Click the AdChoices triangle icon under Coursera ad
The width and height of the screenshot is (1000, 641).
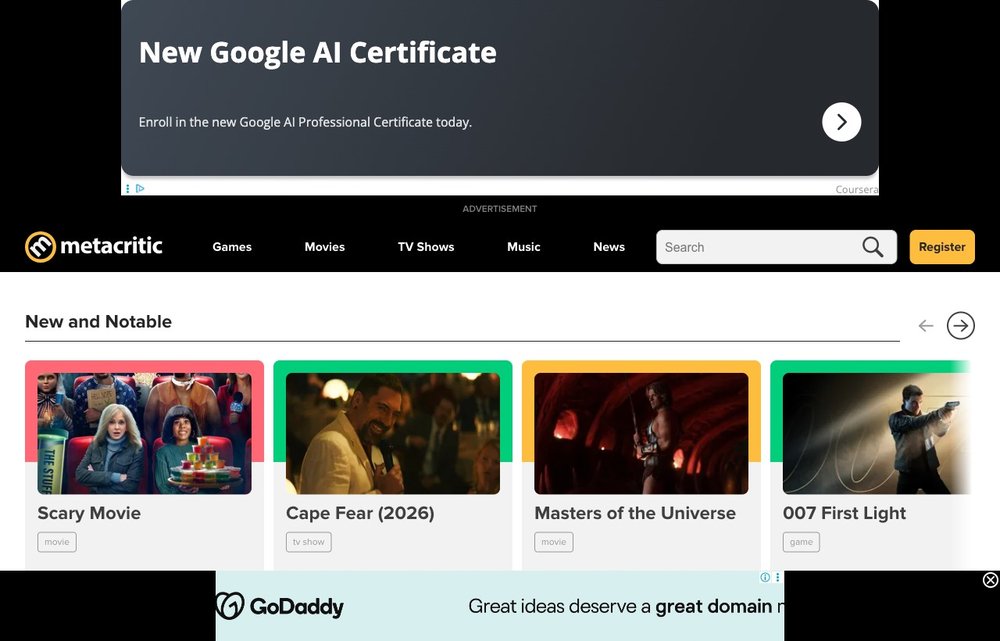coord(140,188)
